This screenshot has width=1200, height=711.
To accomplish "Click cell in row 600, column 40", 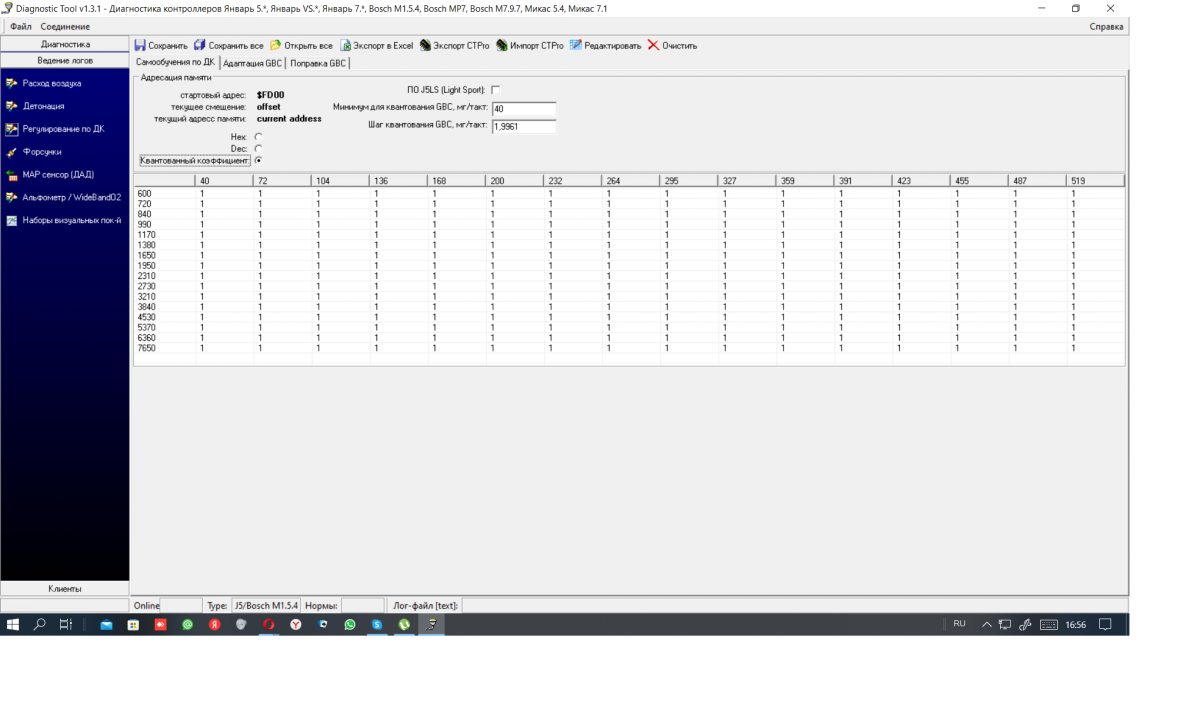I will click(x=224, y=193).
